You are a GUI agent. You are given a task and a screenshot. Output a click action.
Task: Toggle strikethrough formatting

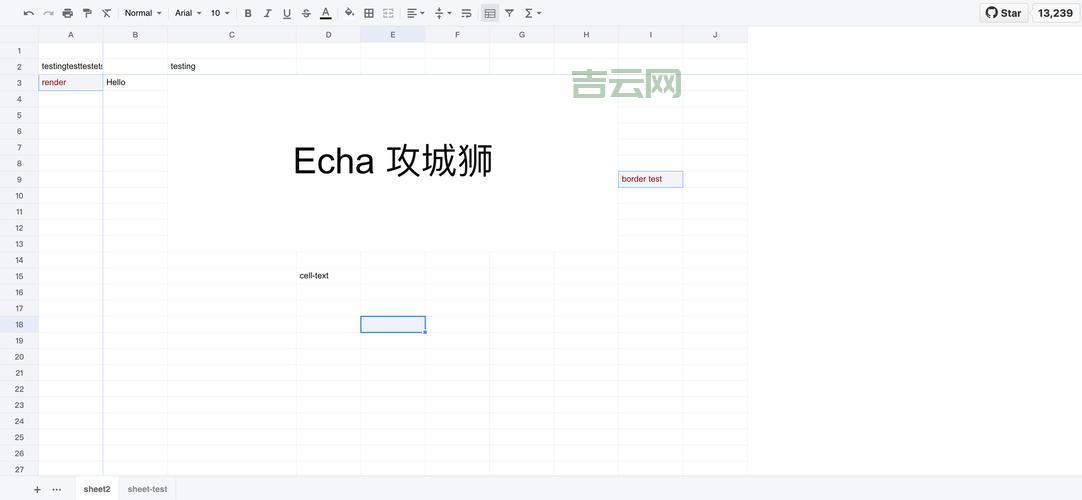(306, 13)
